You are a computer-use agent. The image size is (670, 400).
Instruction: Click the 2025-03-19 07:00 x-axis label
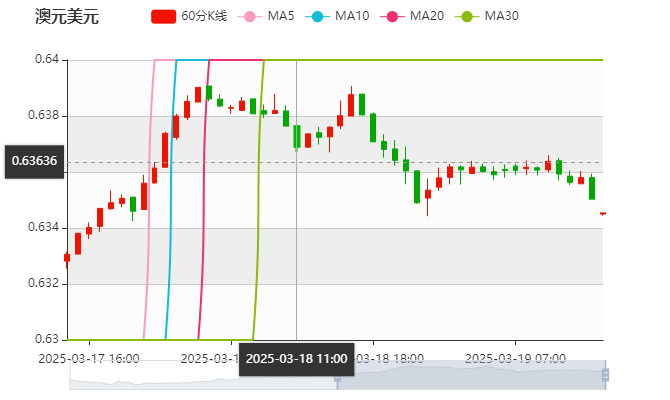click(516, 358)
